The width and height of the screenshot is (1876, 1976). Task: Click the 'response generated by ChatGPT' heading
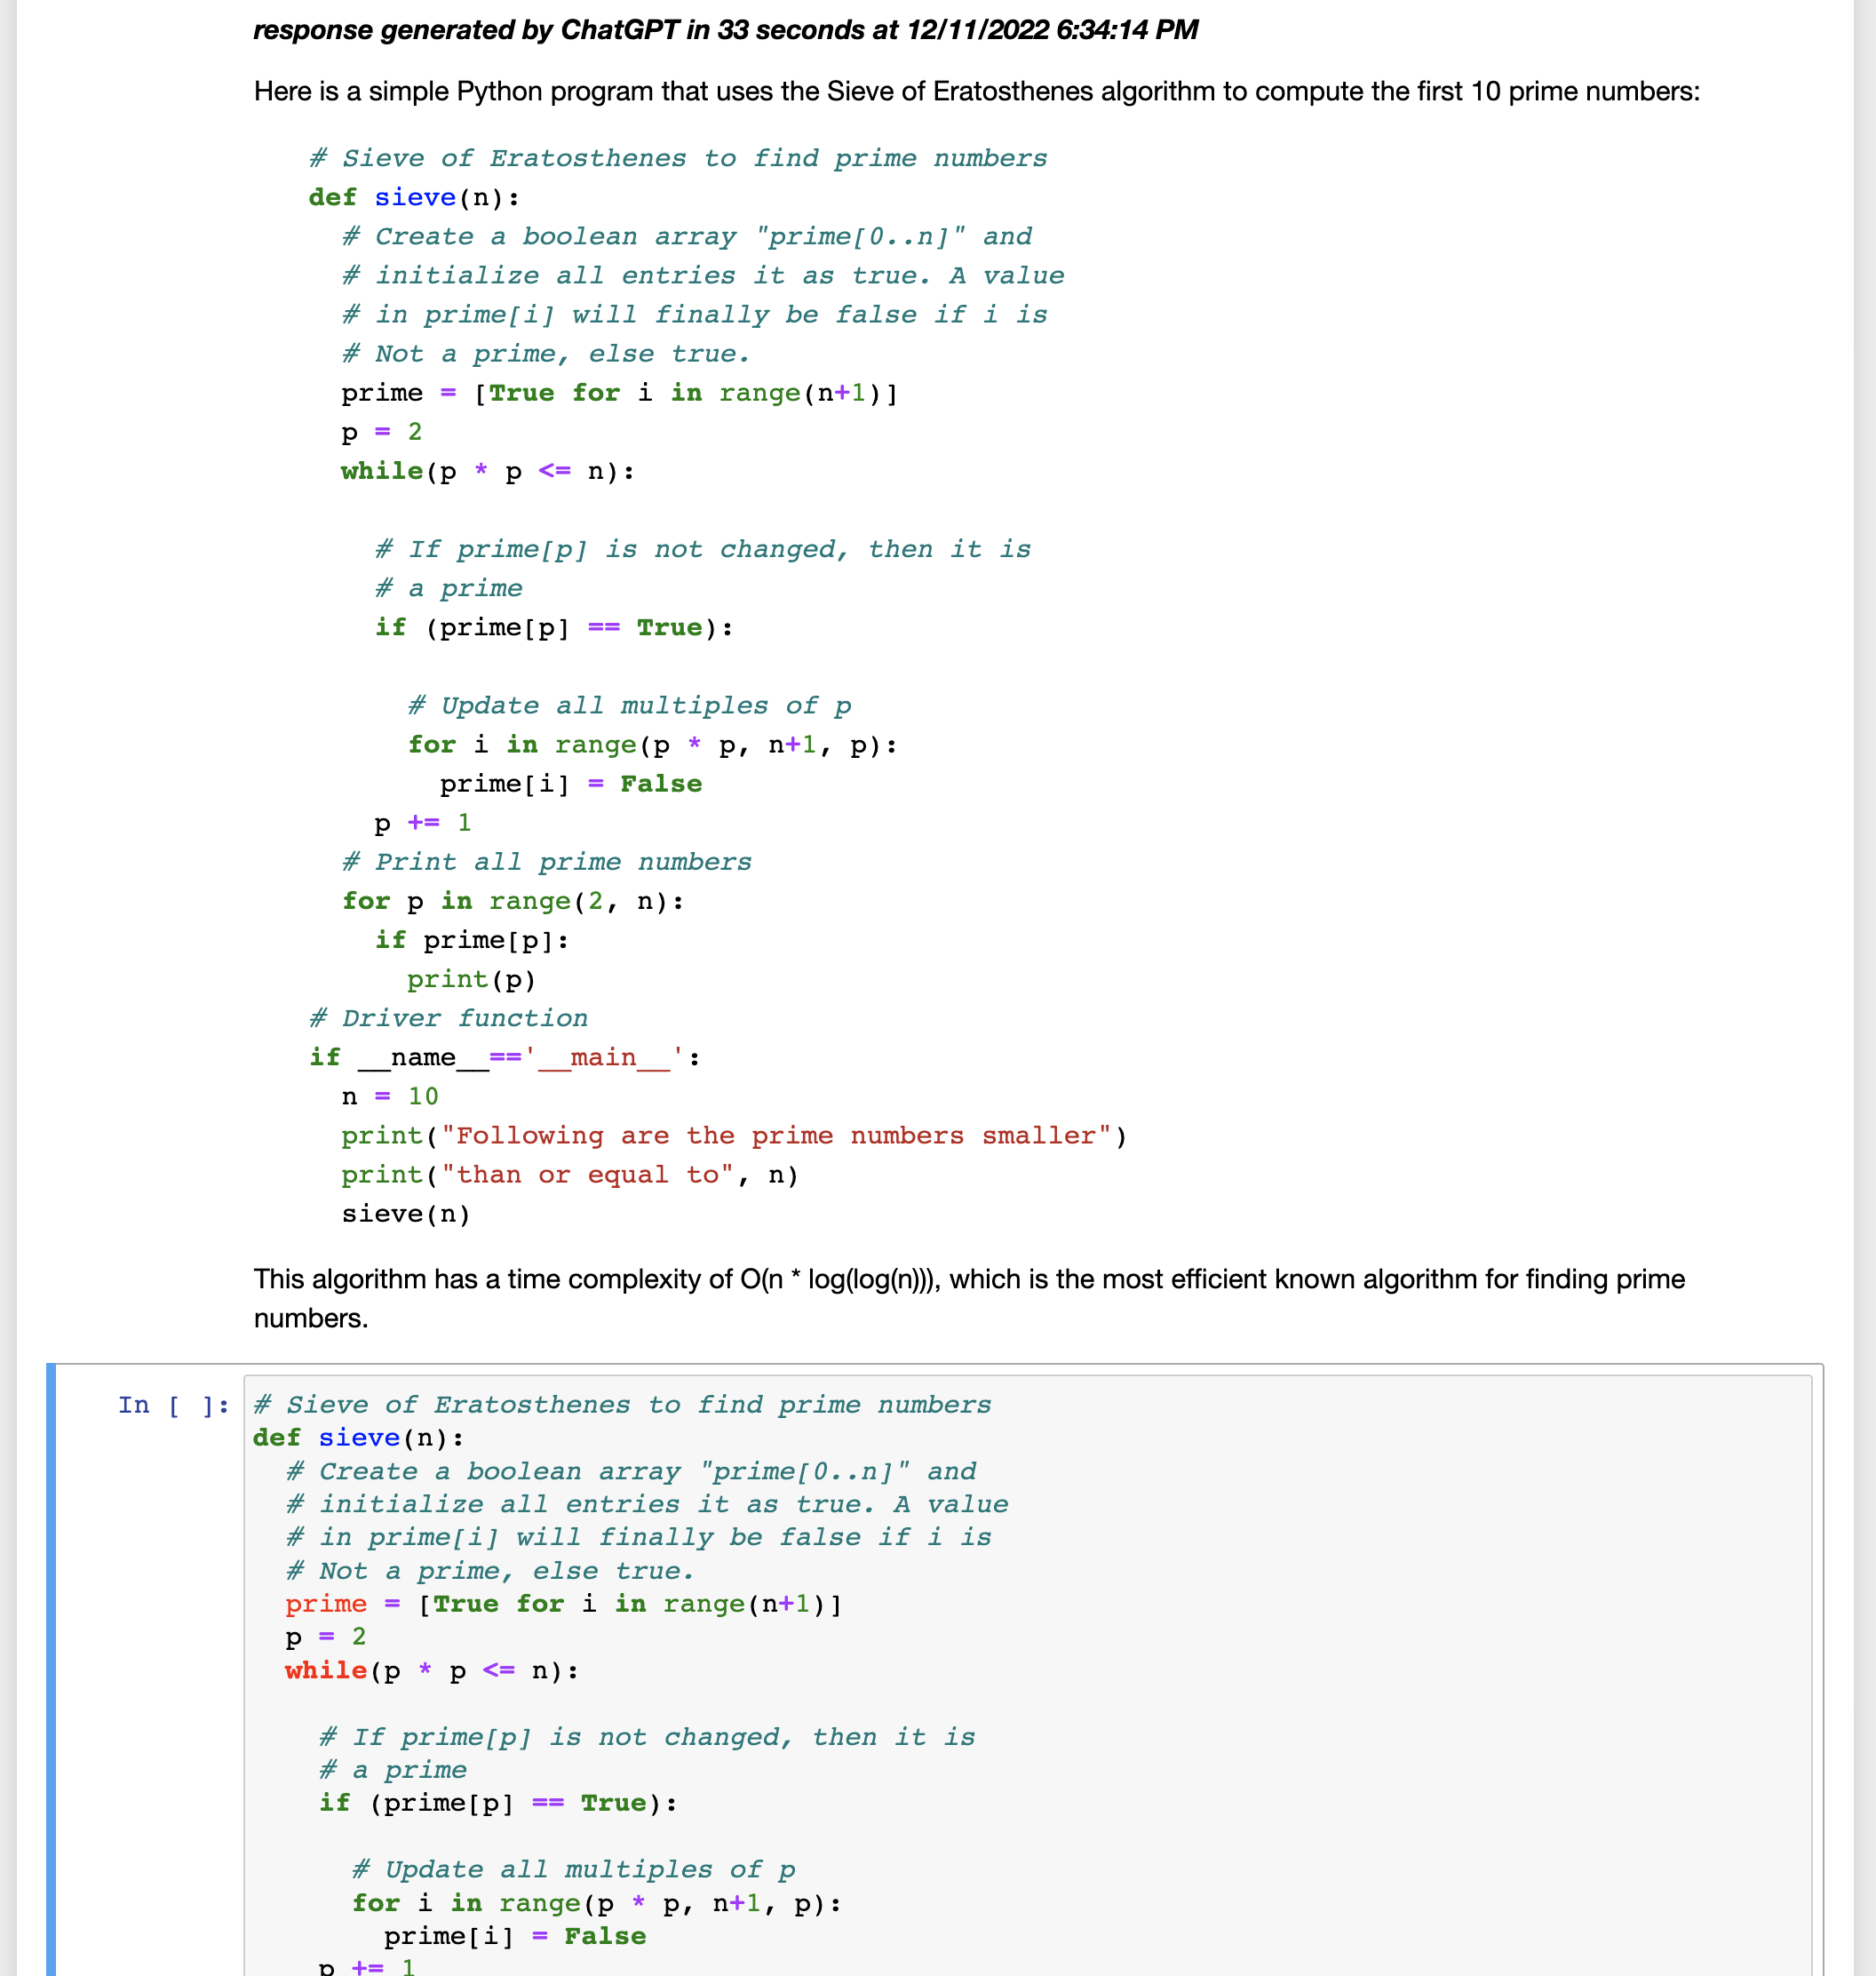tap(725, 30)
